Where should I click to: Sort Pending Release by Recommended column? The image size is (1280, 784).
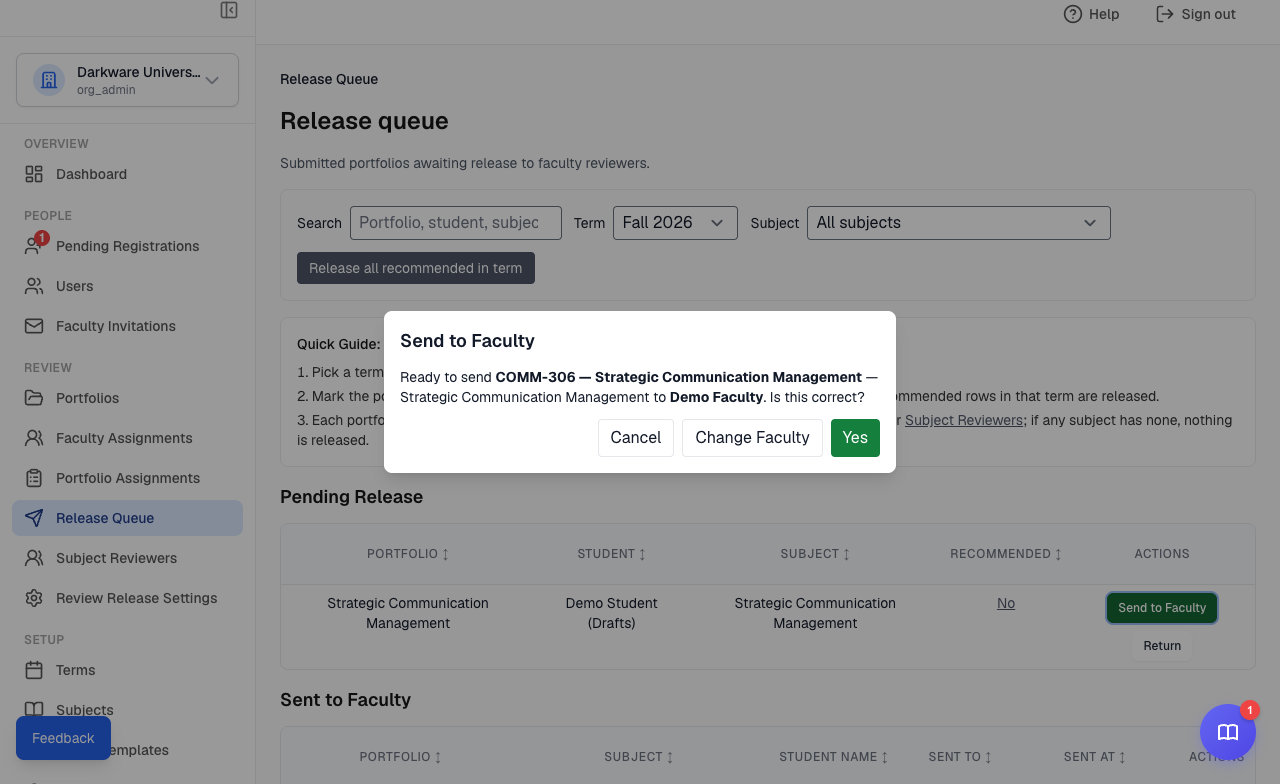[x=1006, y=554]
